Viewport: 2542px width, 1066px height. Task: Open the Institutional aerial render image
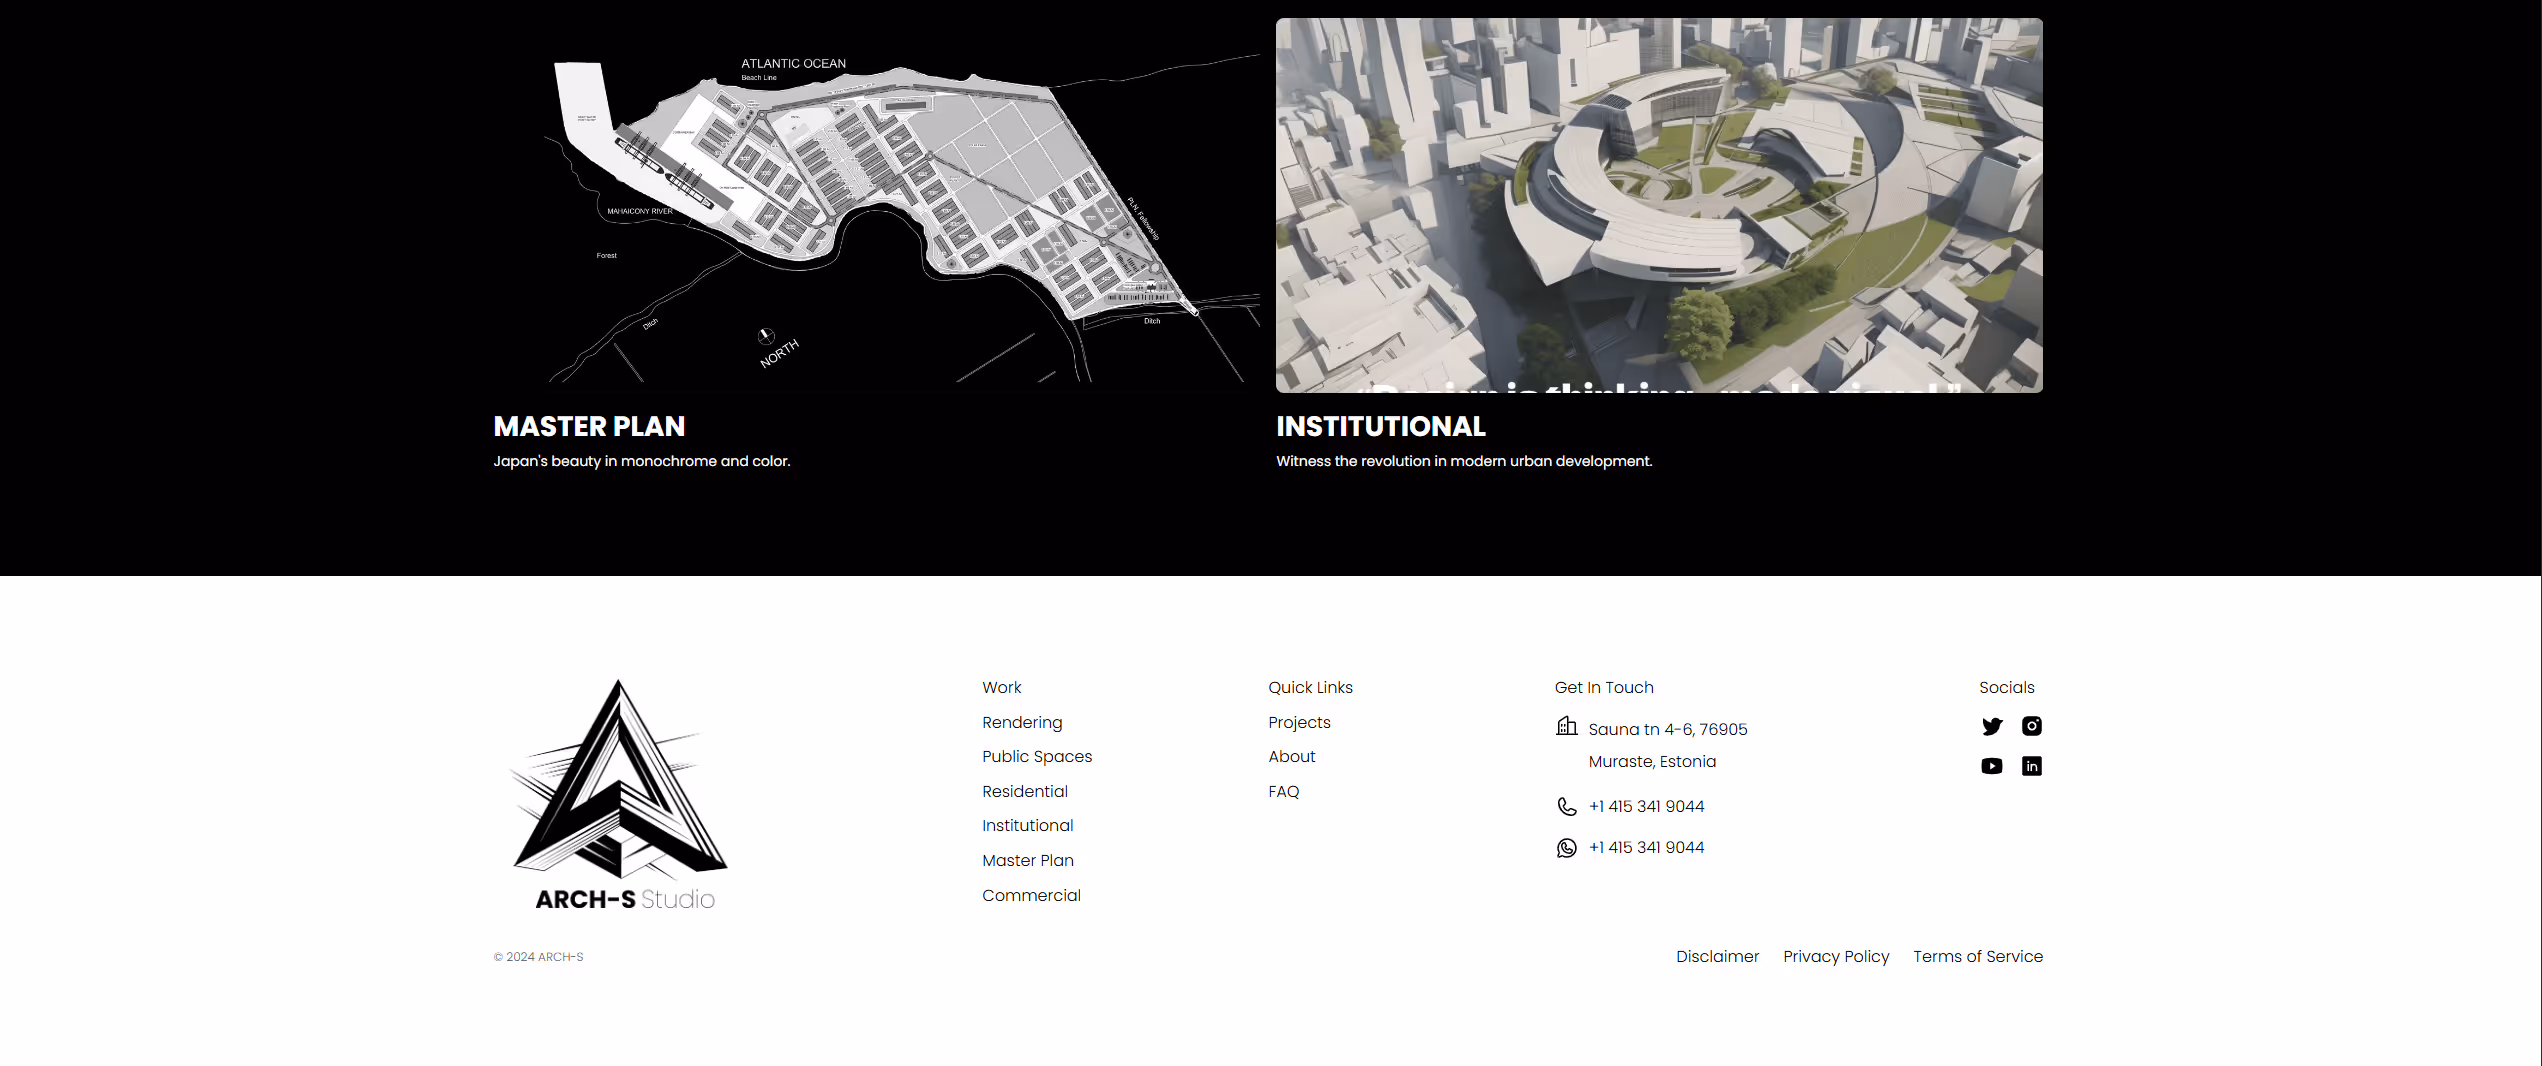[x=1659, y=205]
